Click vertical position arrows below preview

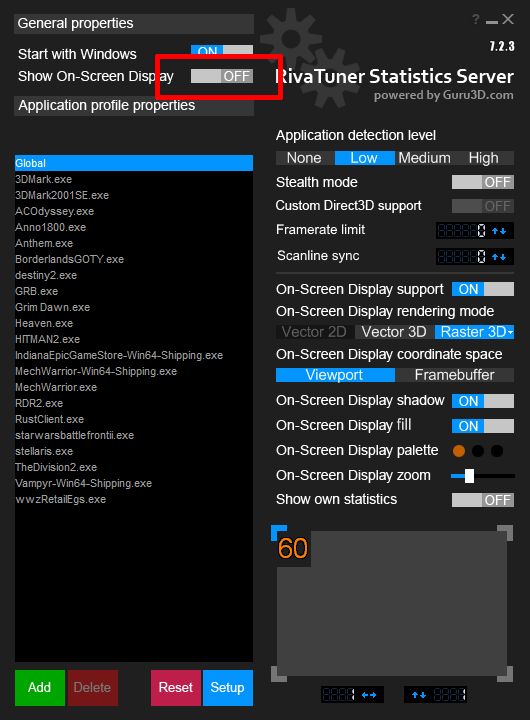419,695
